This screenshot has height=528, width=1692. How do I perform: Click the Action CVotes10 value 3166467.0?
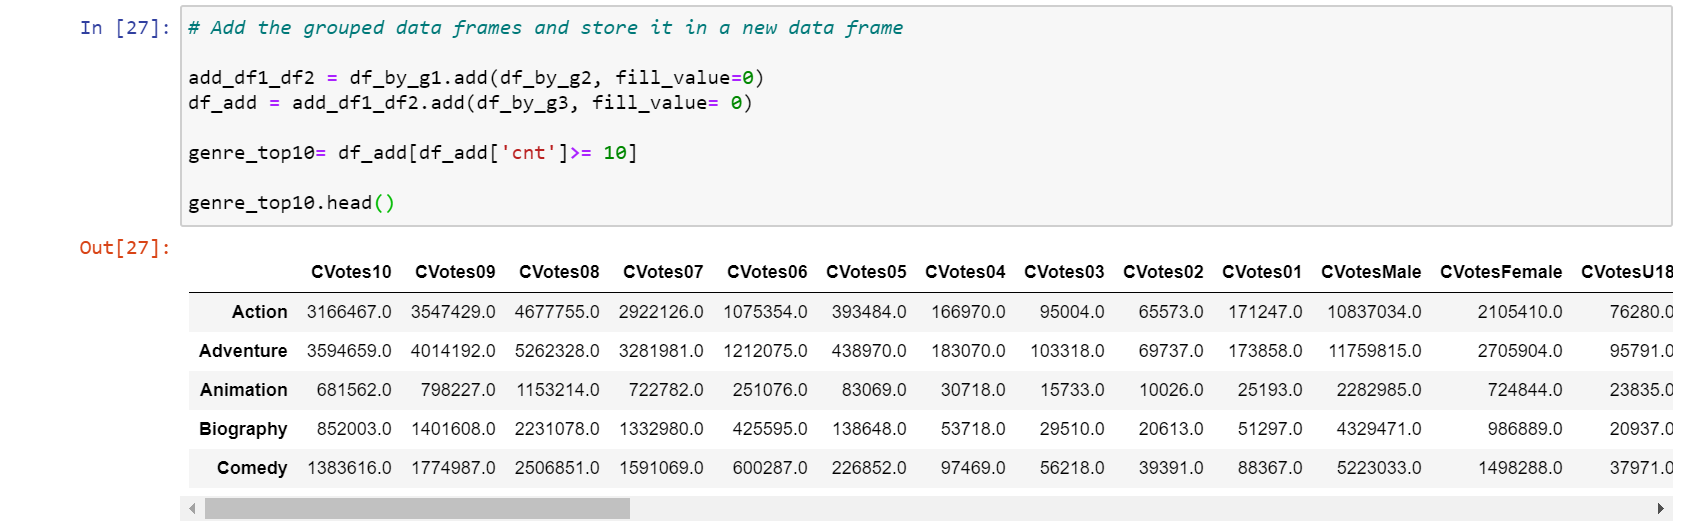pyautogui.click(x=349, y=312)
